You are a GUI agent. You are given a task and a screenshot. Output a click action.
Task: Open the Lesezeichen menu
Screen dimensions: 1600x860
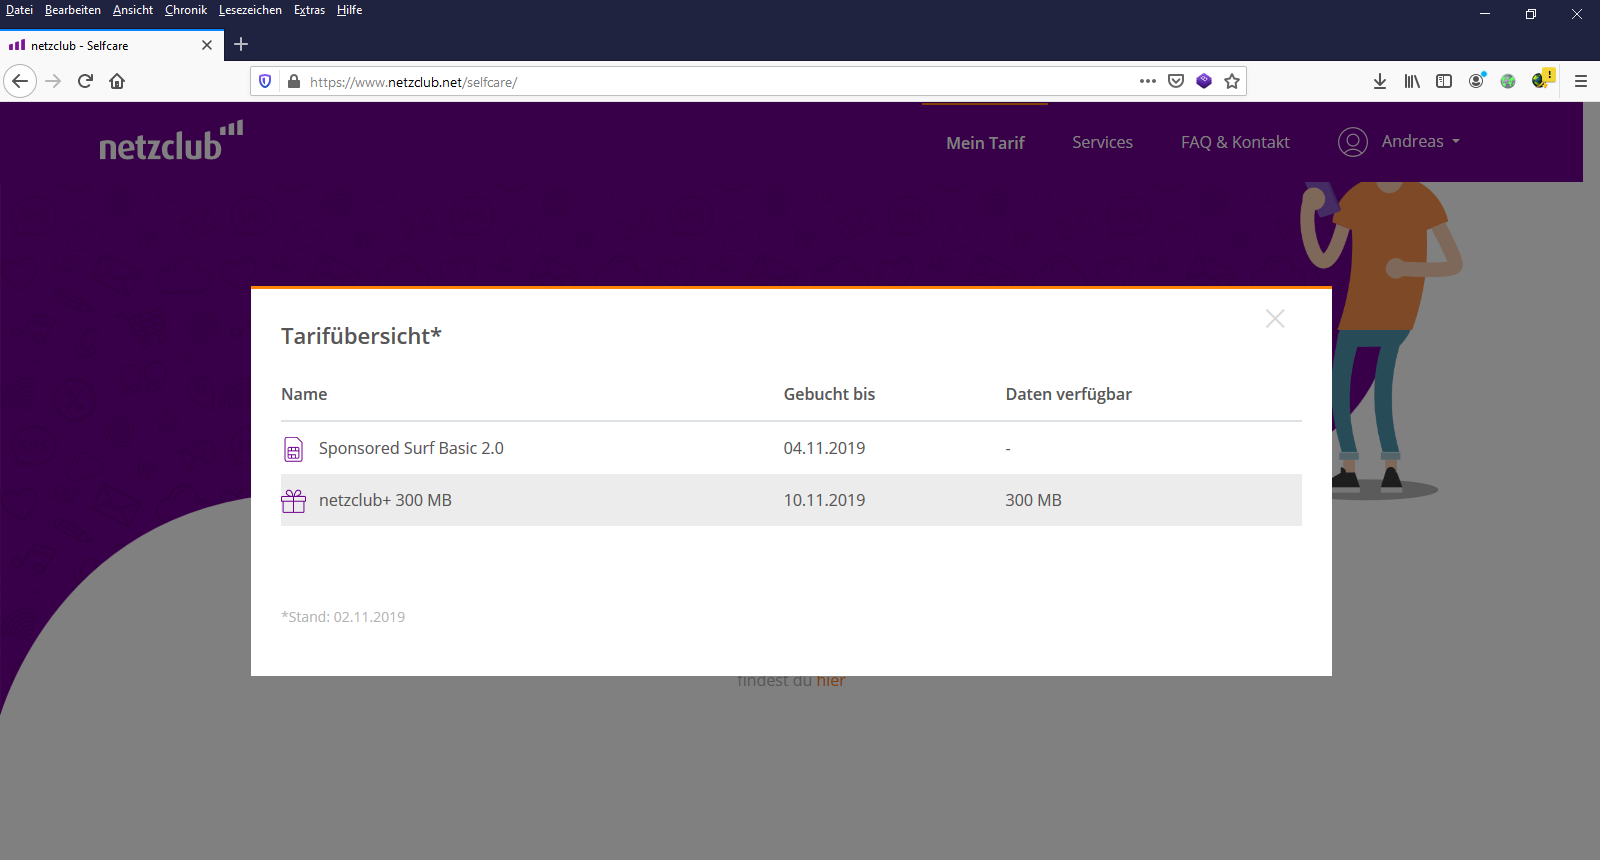click(x=250, y=10)
